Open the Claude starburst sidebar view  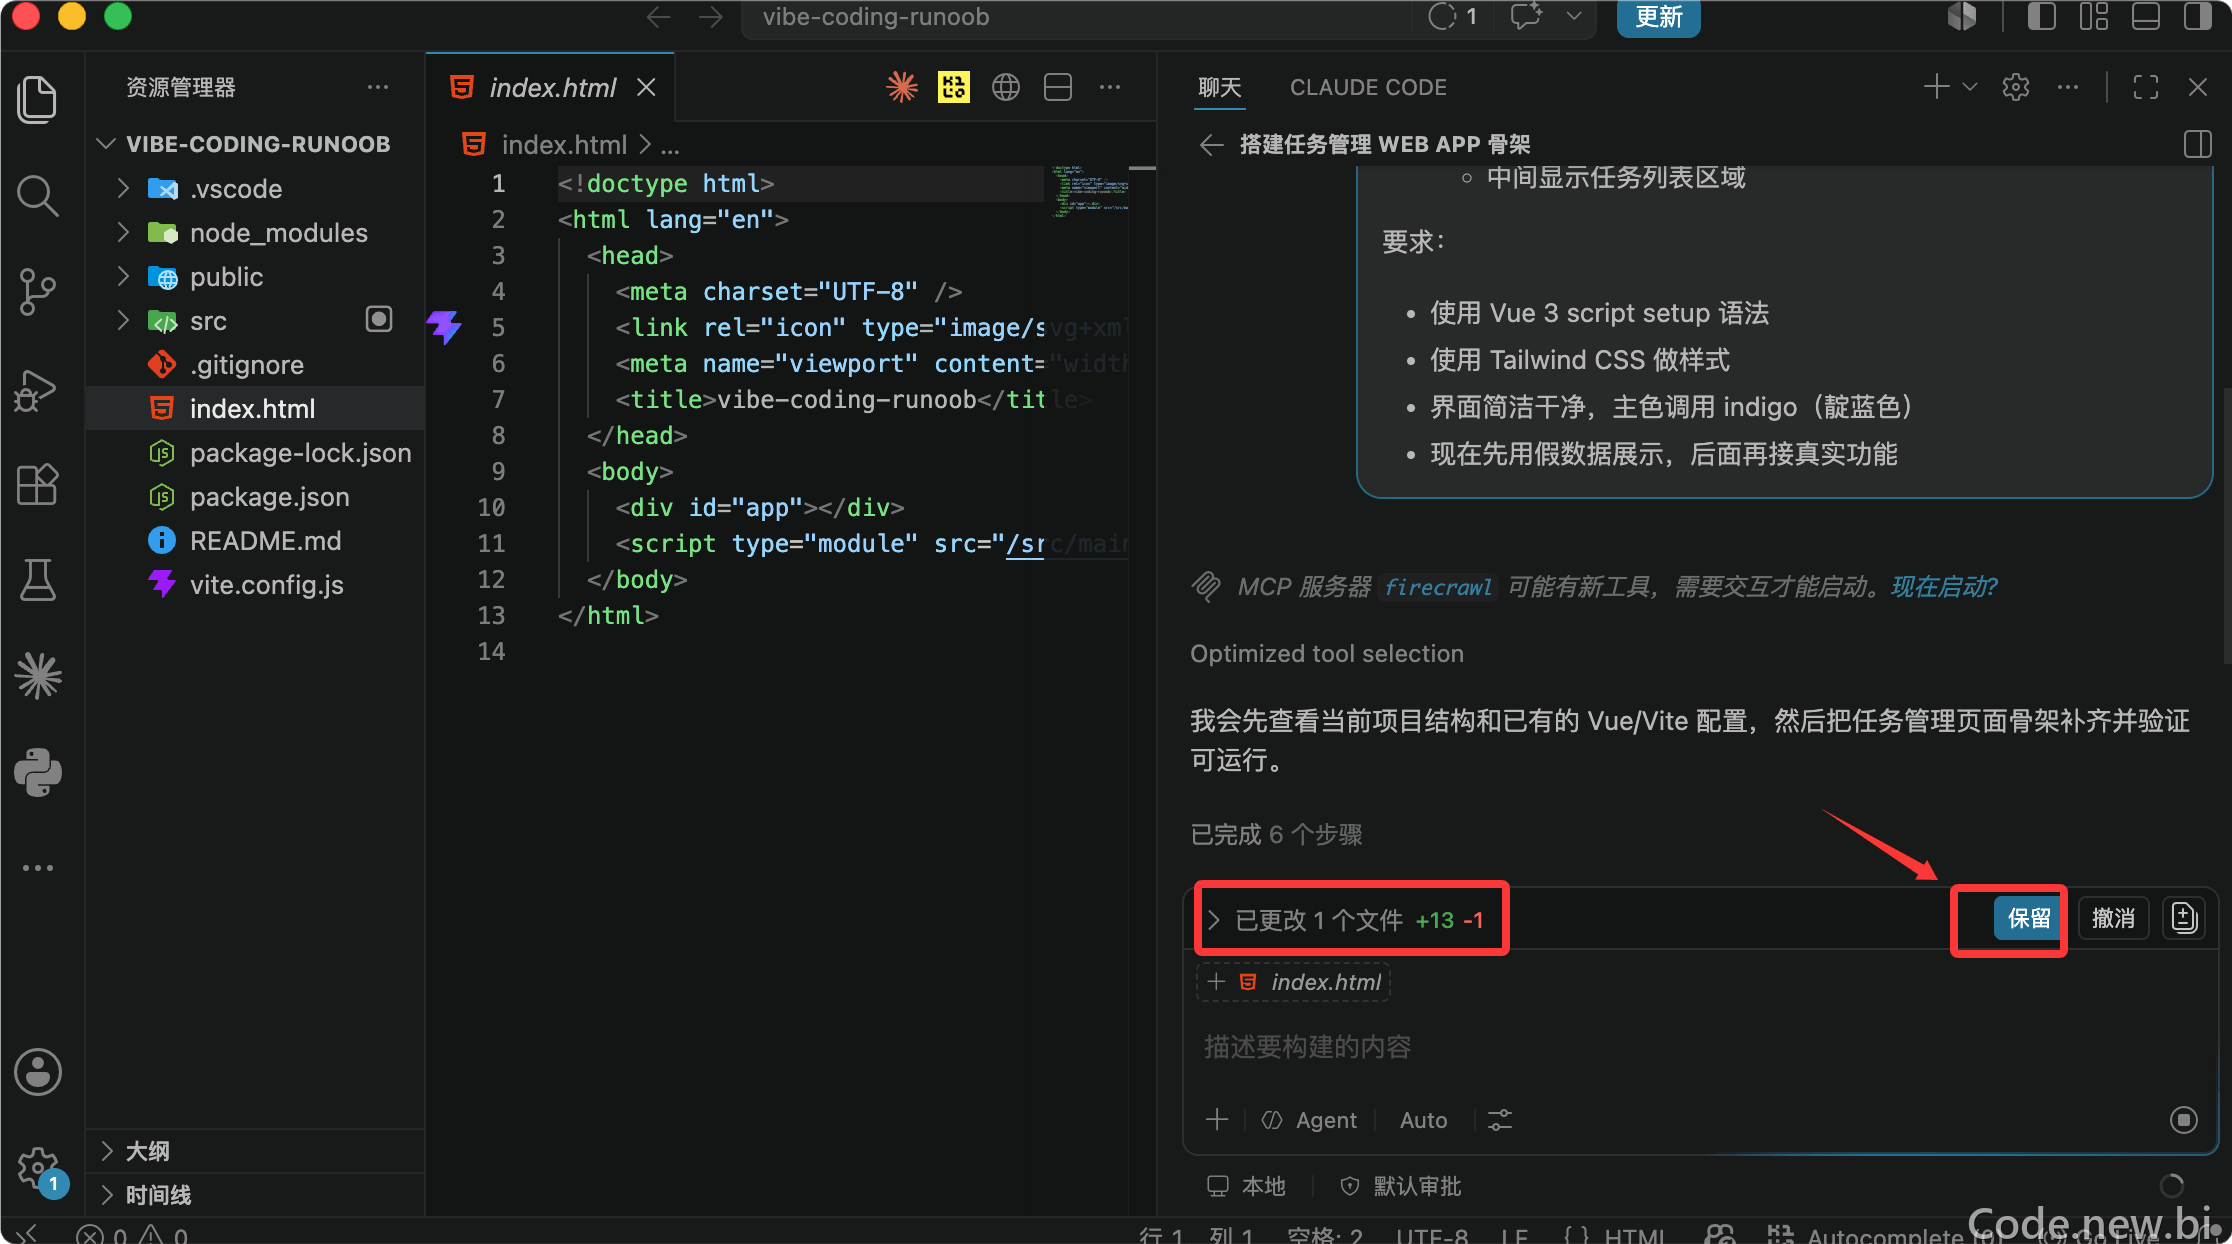38,676
